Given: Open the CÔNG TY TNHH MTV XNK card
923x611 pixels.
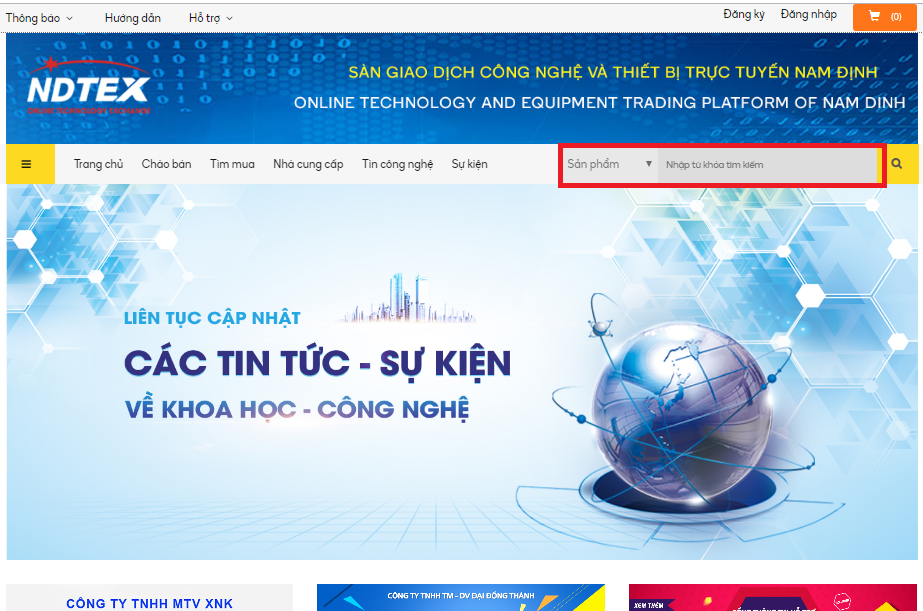Looking at the screenshot, I should pyautogui.click(x=150, y=597).
